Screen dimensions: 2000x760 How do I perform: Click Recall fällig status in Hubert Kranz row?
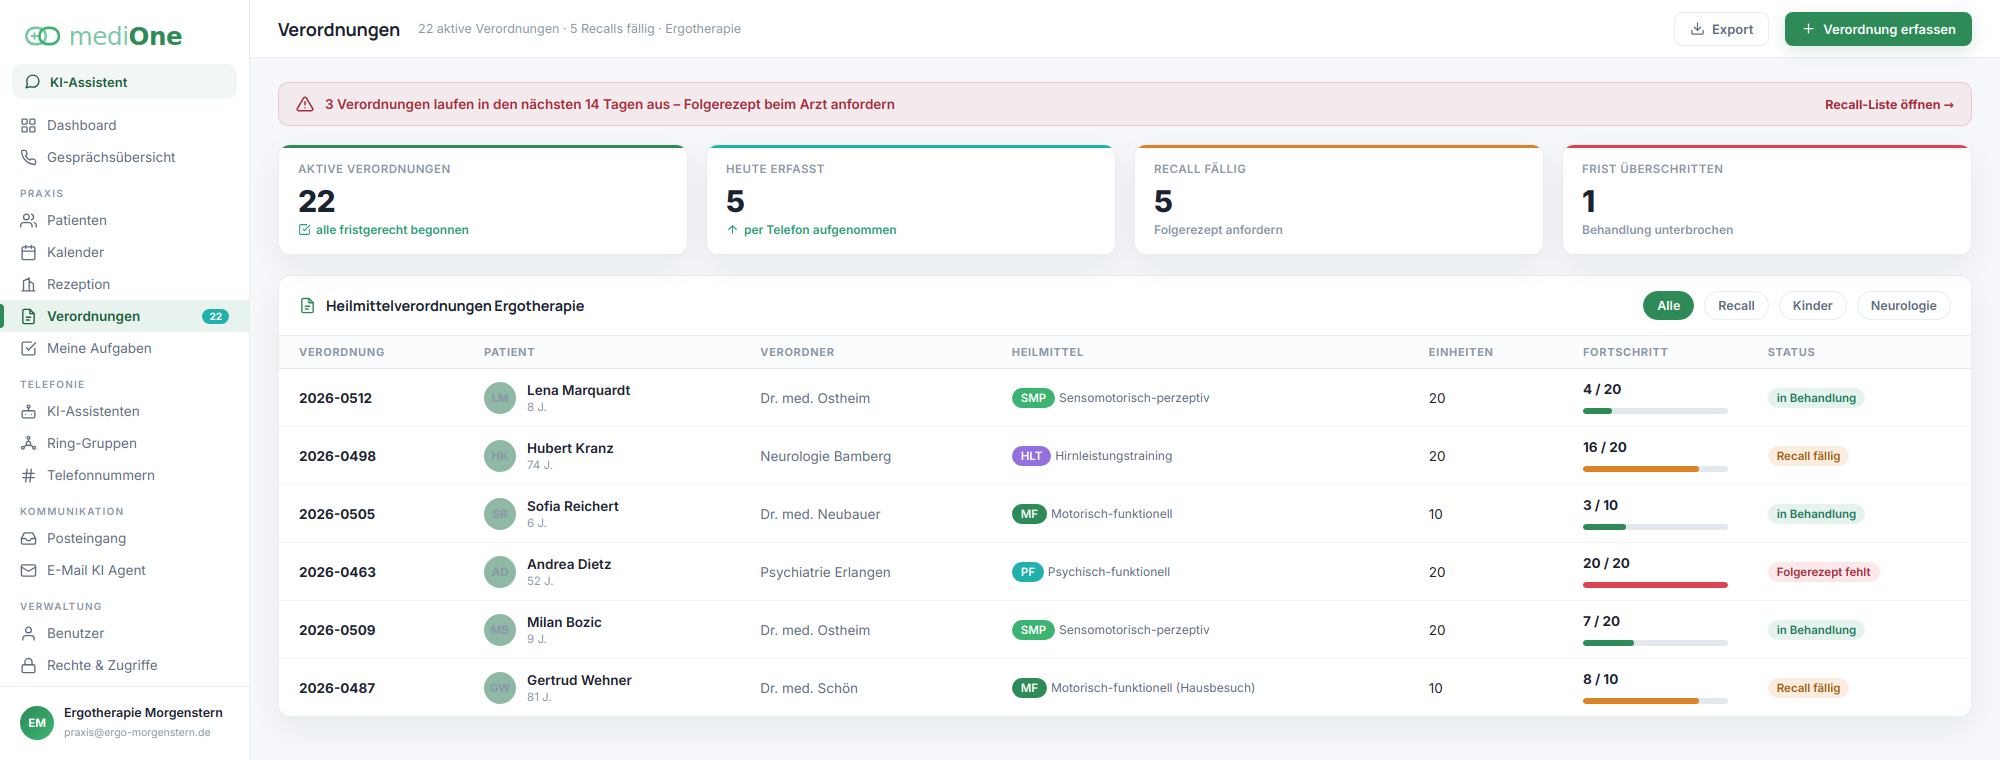(x=1808, y=456)
